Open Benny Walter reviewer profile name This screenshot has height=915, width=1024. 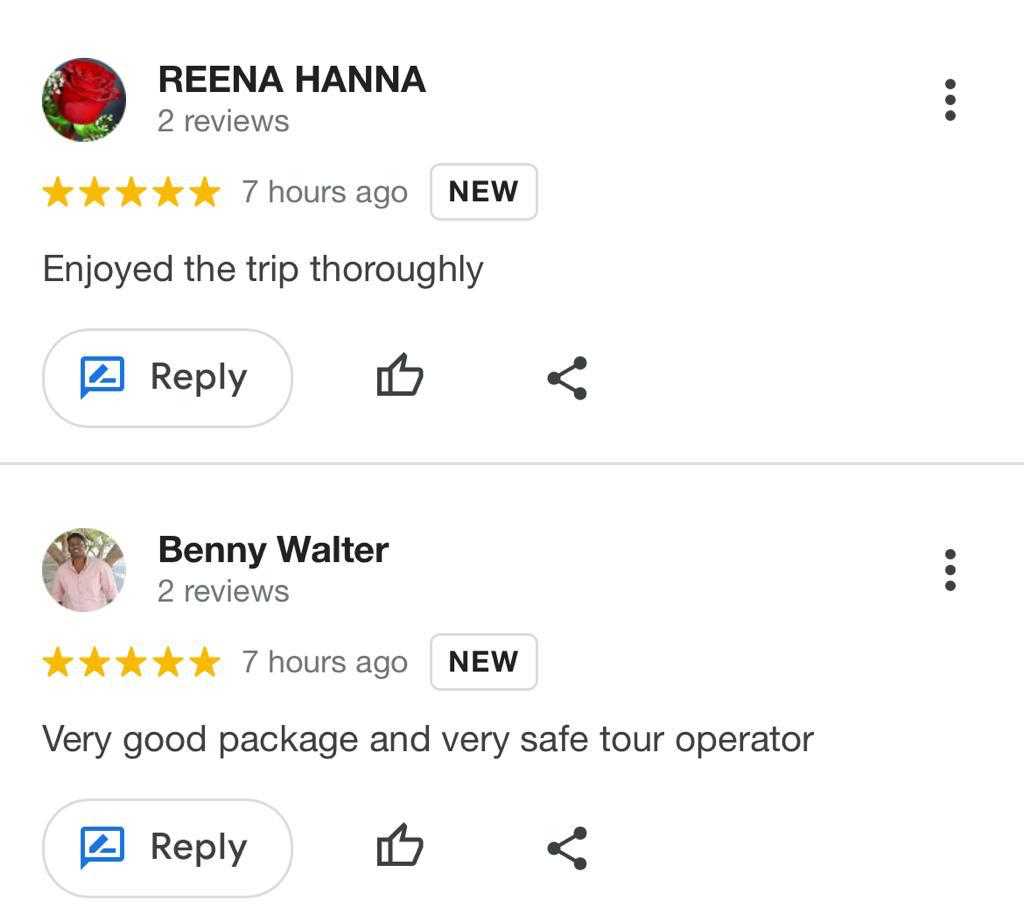[x=273, y=550]
